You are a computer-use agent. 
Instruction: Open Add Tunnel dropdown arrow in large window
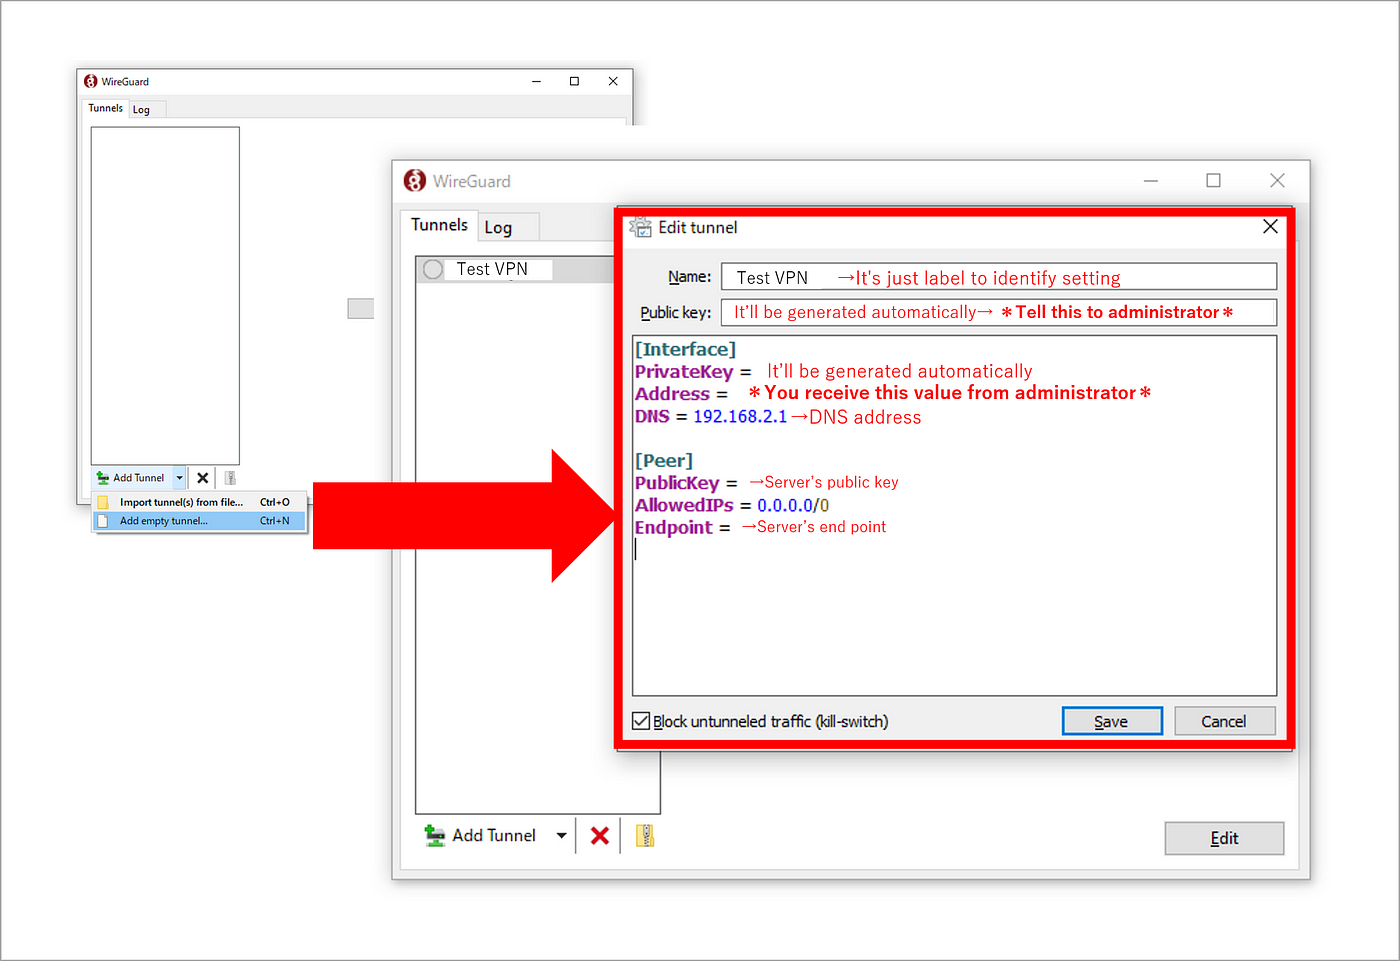click(x=561, y=835)
